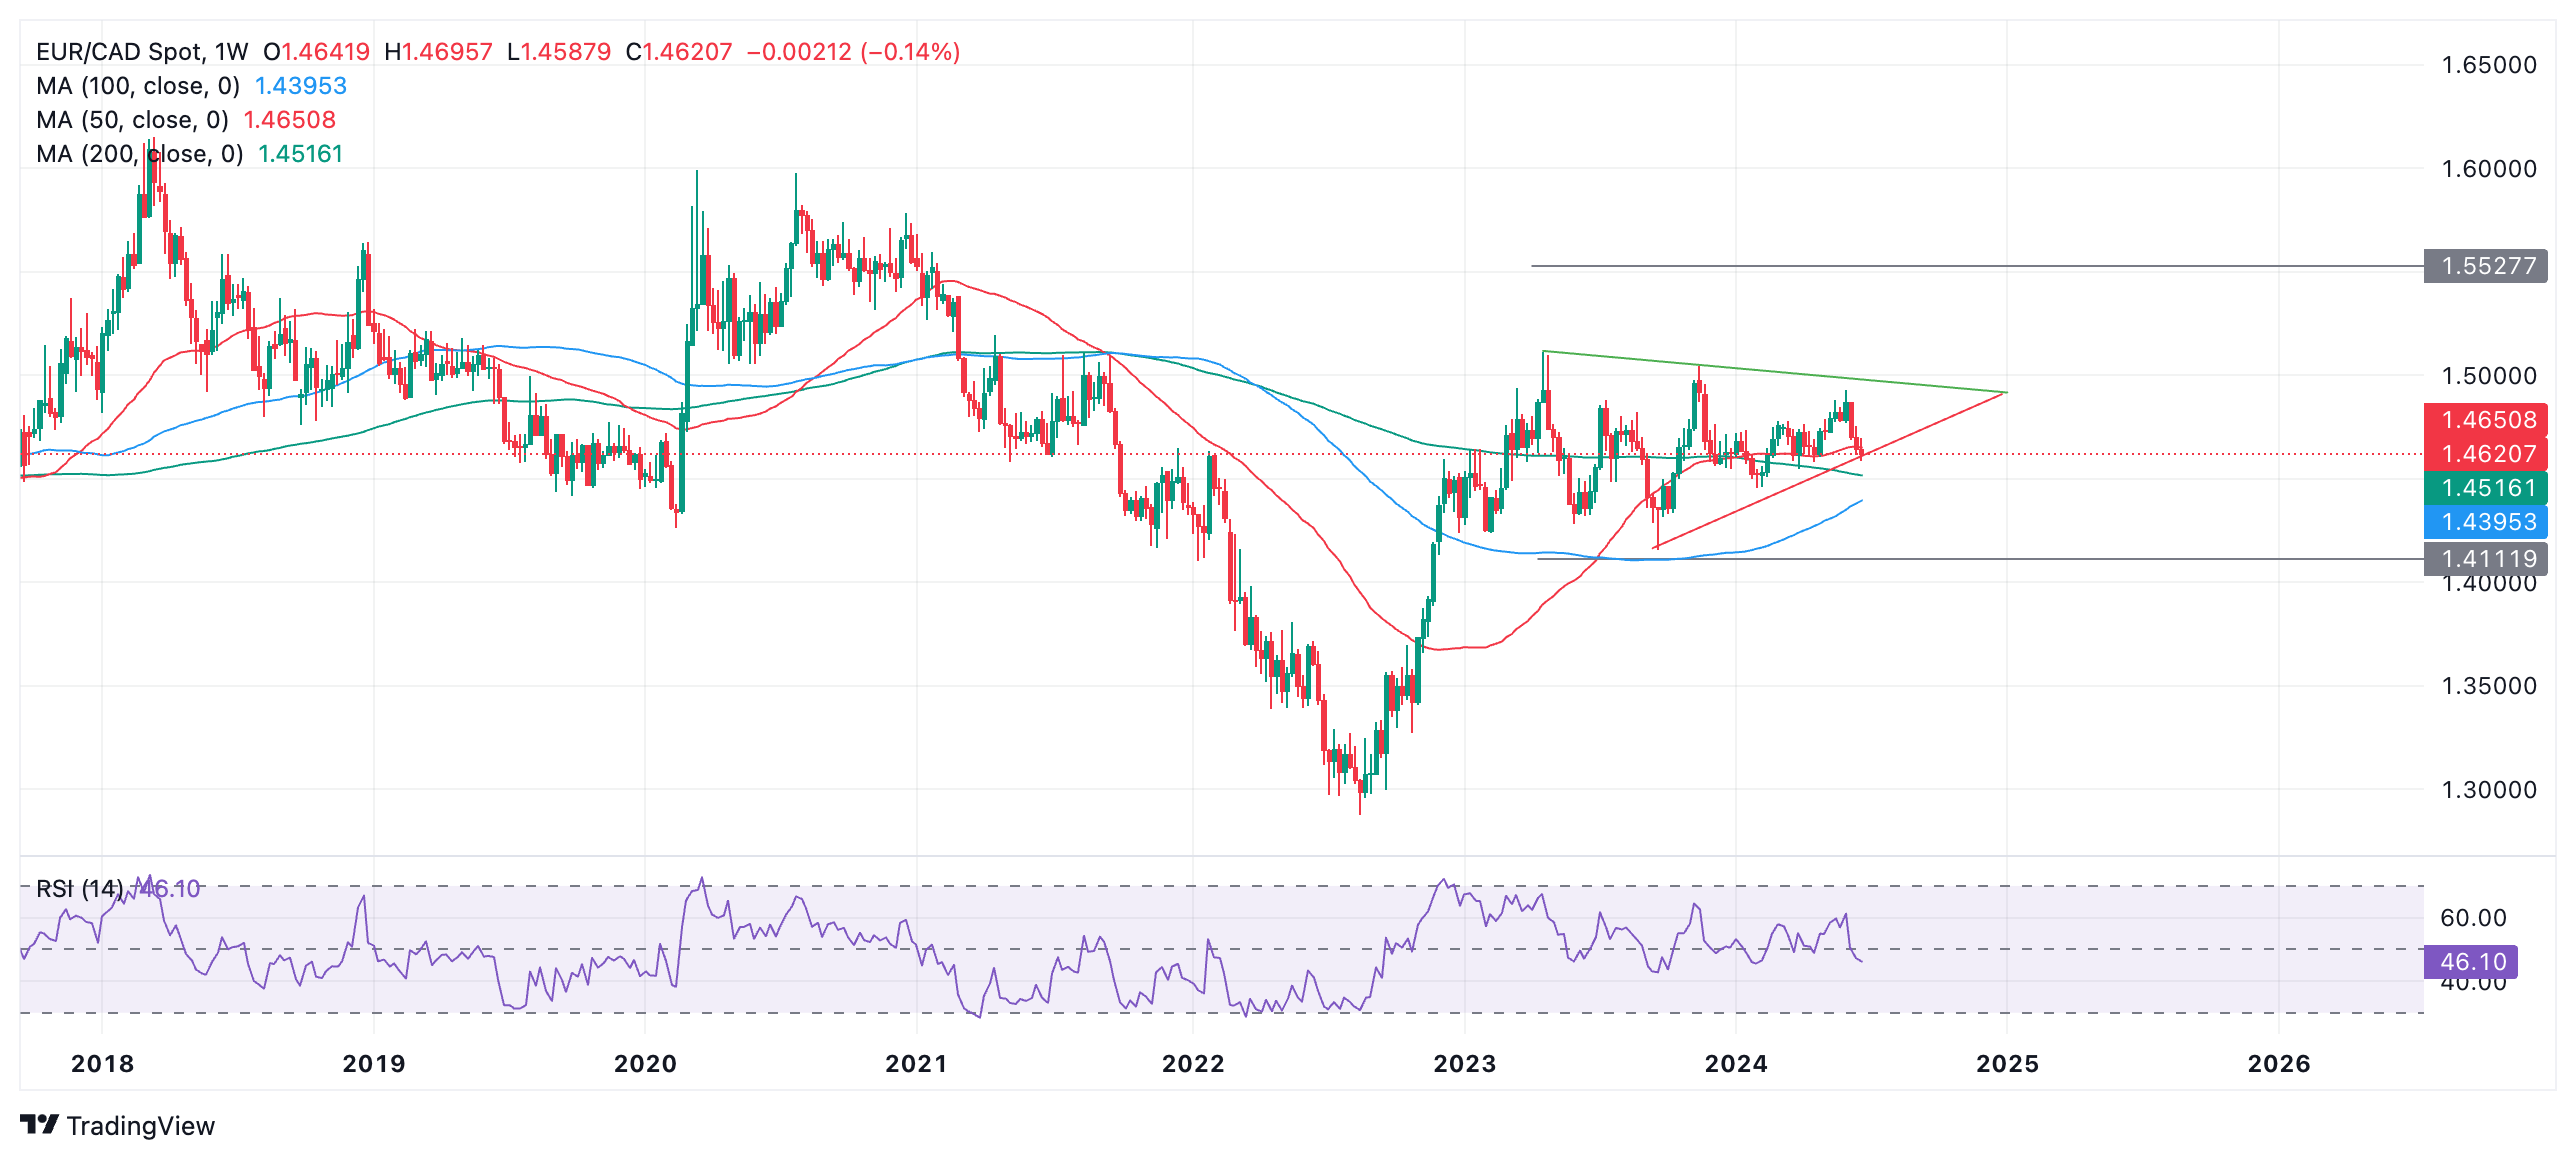Viewport: 2576px width, 1160px height.
Task: Click the 2025 label on time axis
Action: pos(2007,1064)
